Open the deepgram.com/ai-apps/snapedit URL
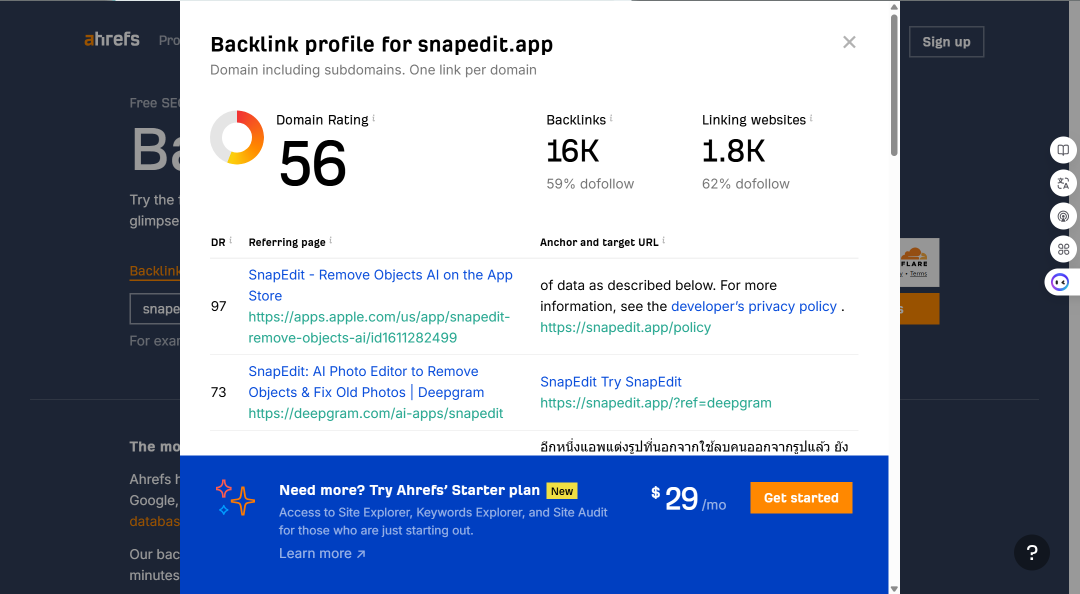This screenshot has width=1080, height=594. point(375,413)
